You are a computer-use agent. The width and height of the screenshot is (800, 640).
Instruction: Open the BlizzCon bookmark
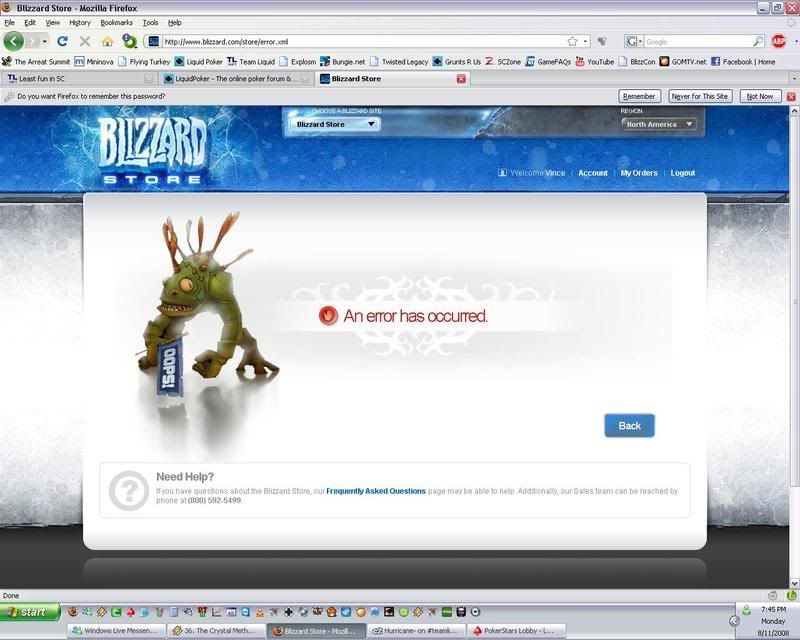point(637,62)
